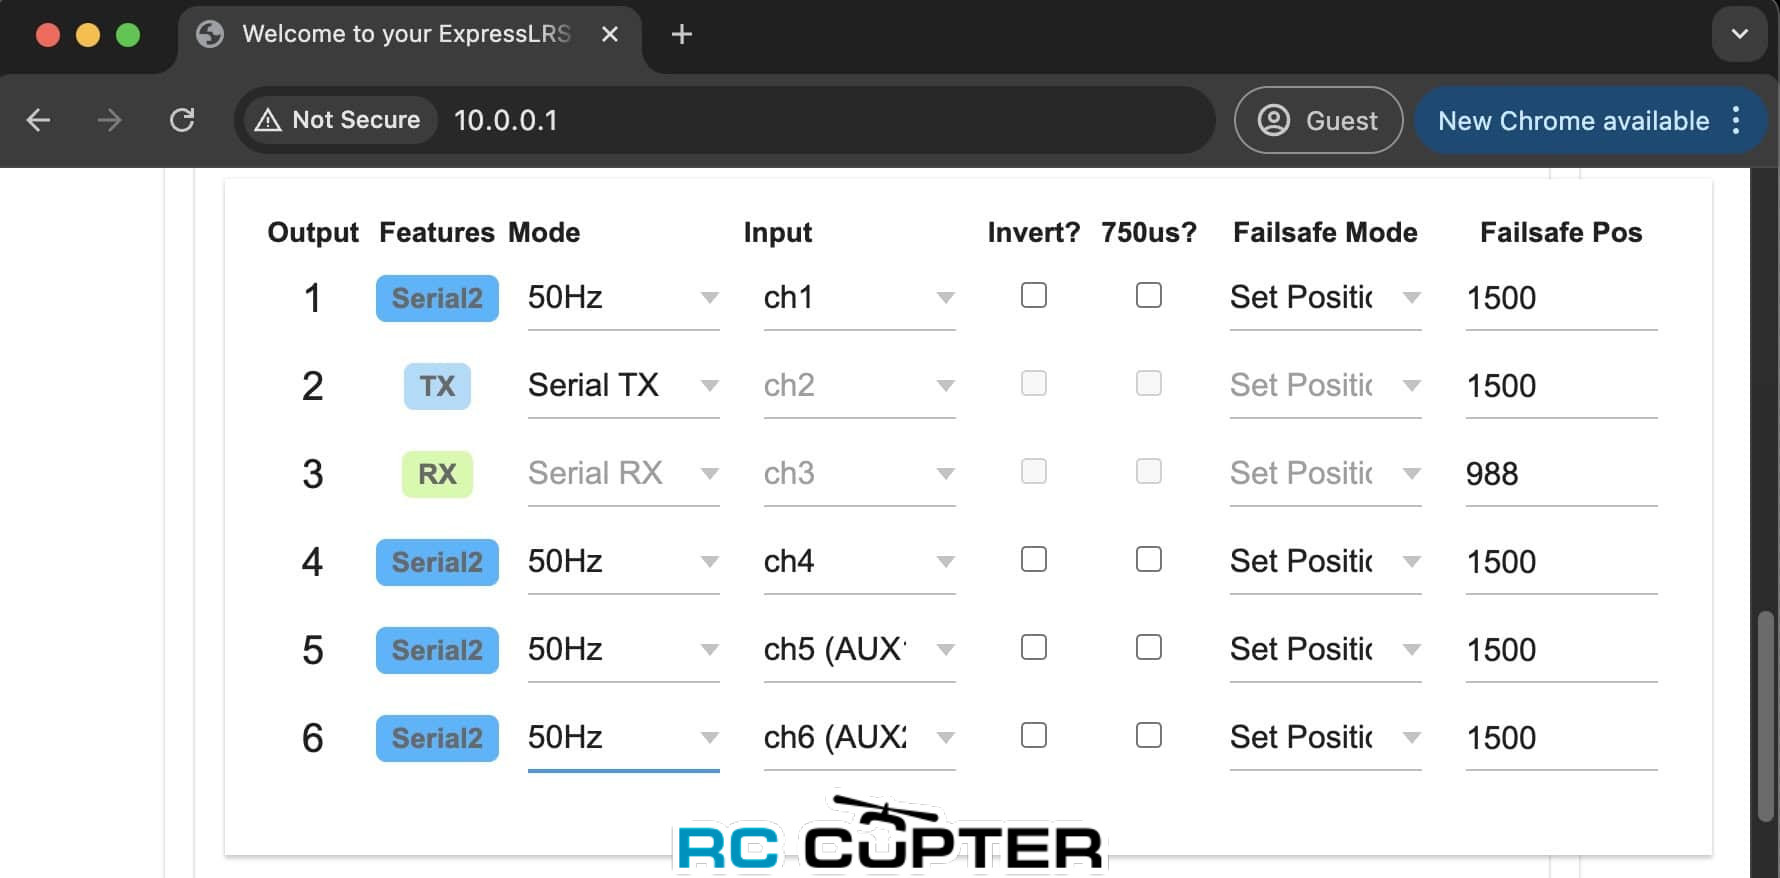The width and height of the screenshot is (1780, 878).
Task: Expand Input dropdown showing ch5 (AUX
Action: coord(858,650)
